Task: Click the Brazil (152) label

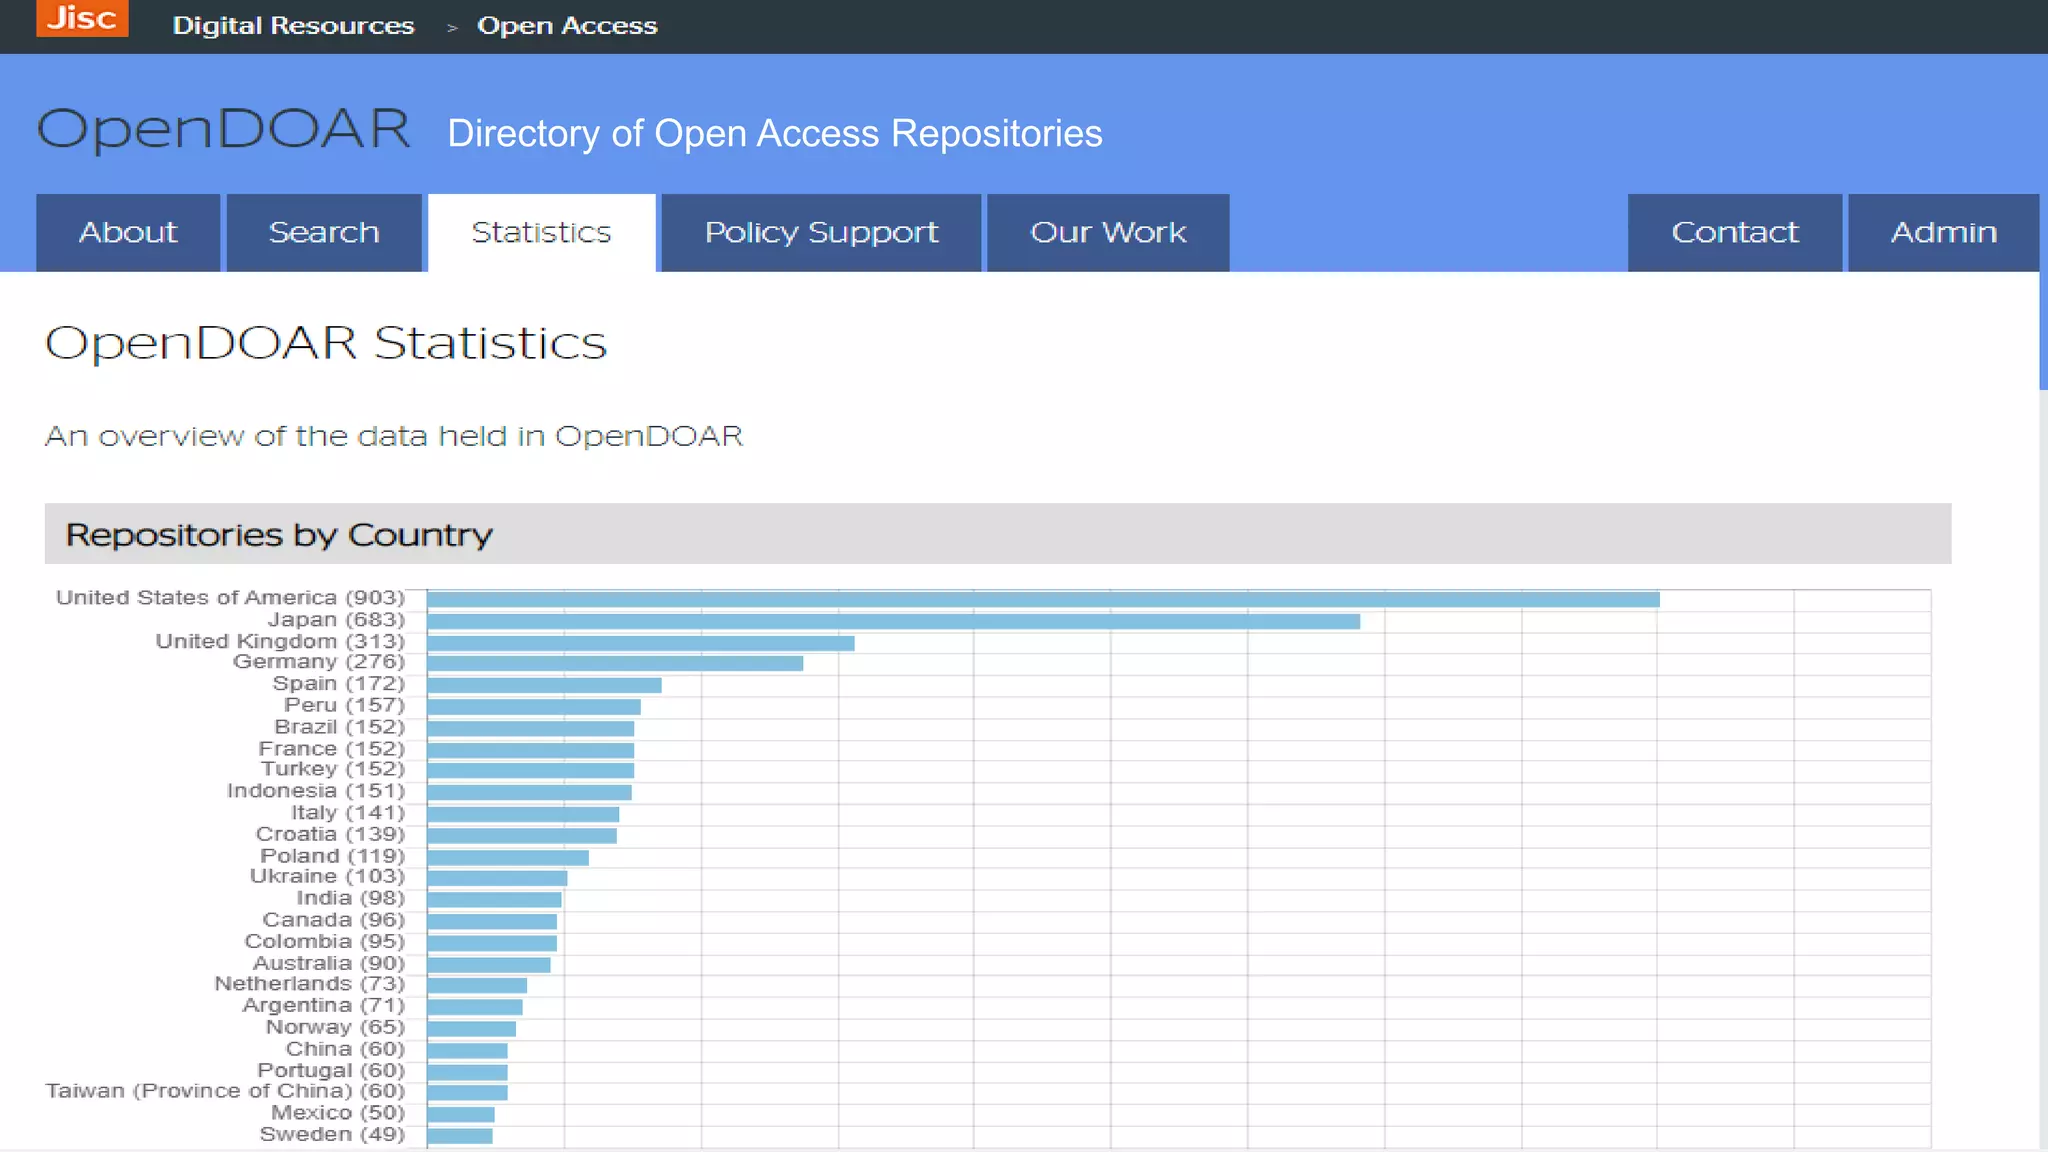Action: pos(340,727)
